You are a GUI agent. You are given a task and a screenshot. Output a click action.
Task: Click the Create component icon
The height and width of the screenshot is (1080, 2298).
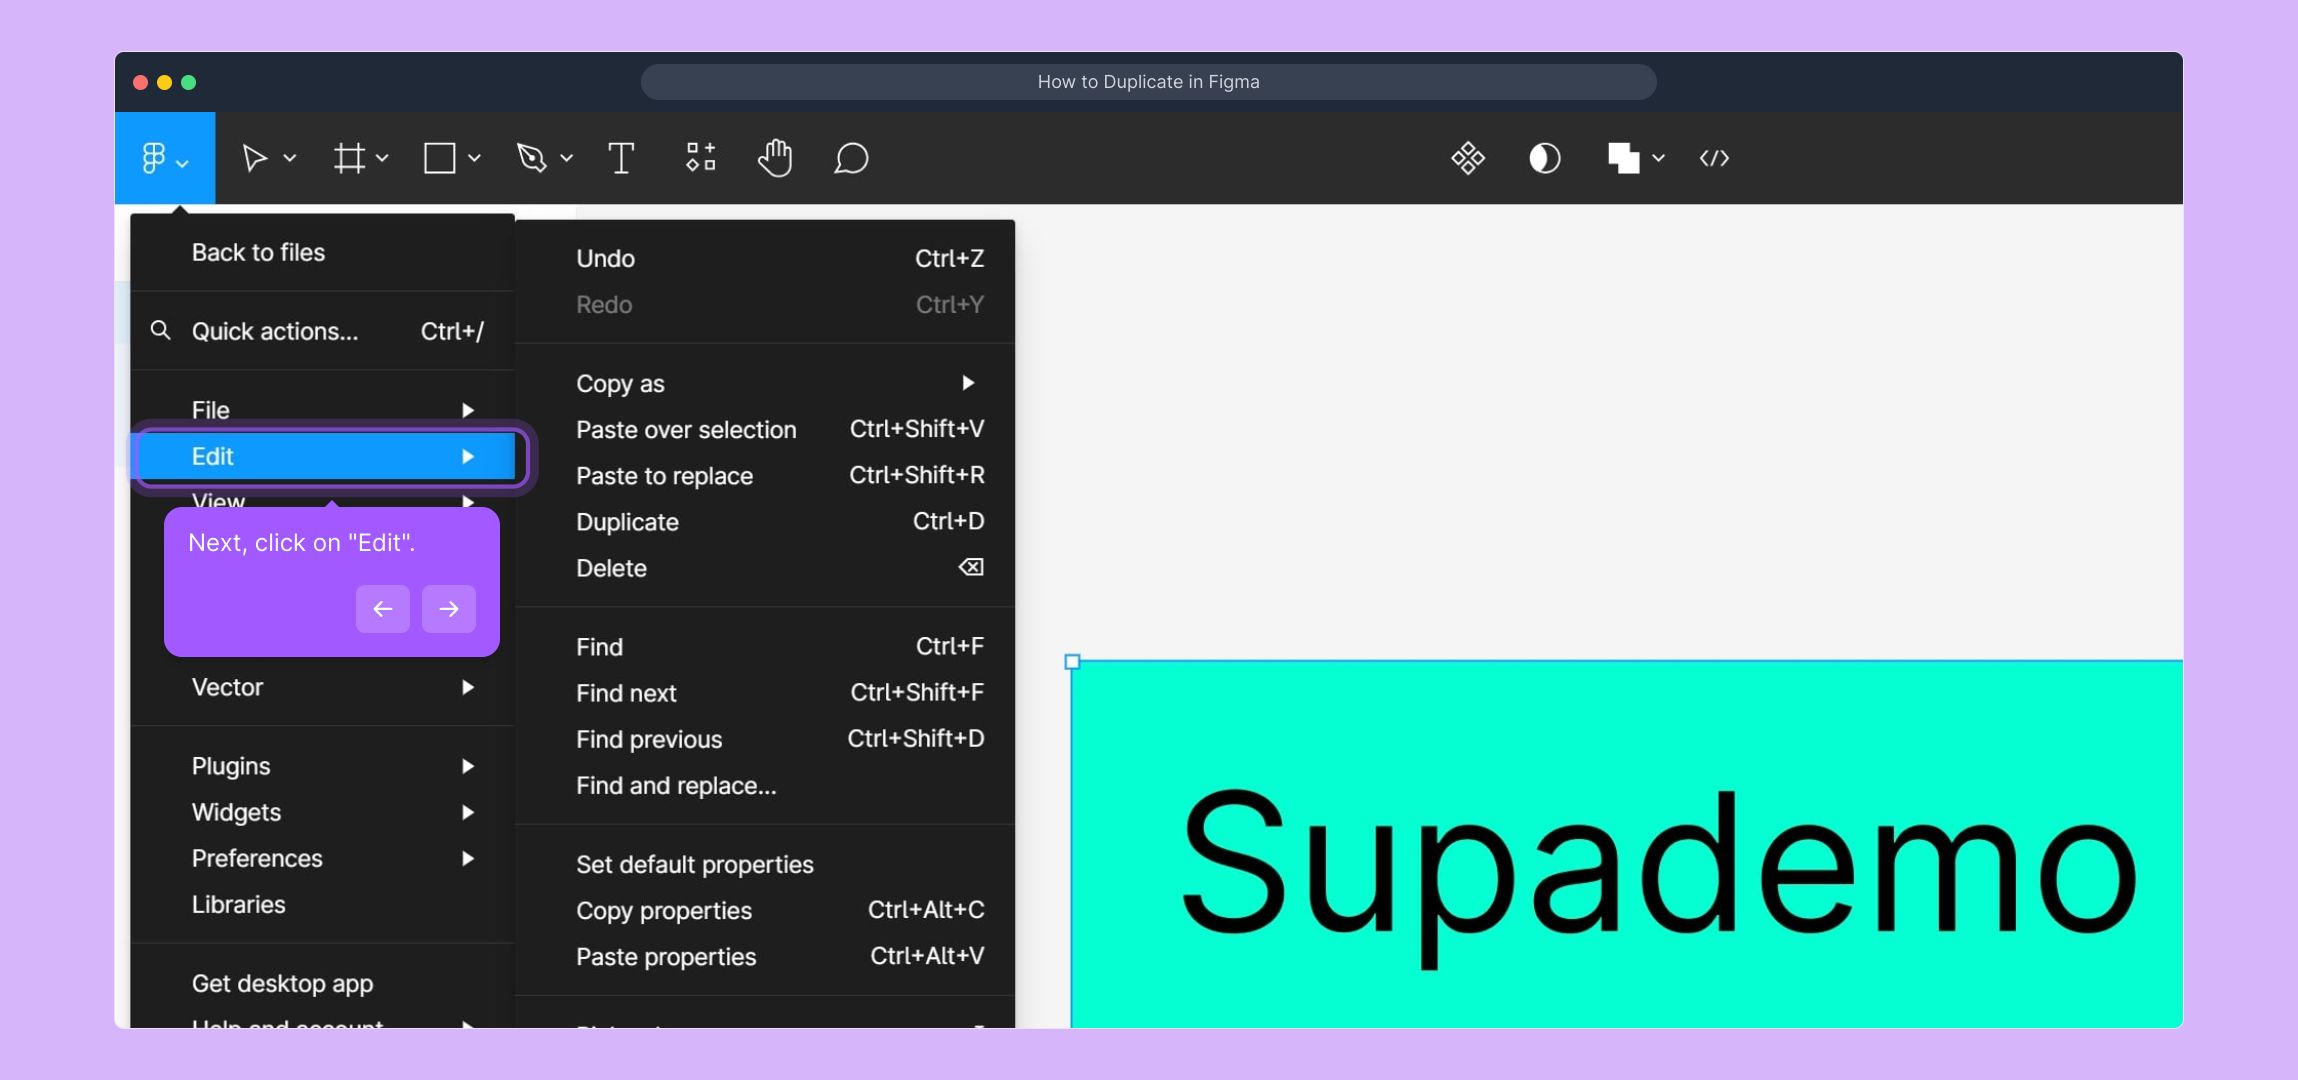coord(1467,158)
